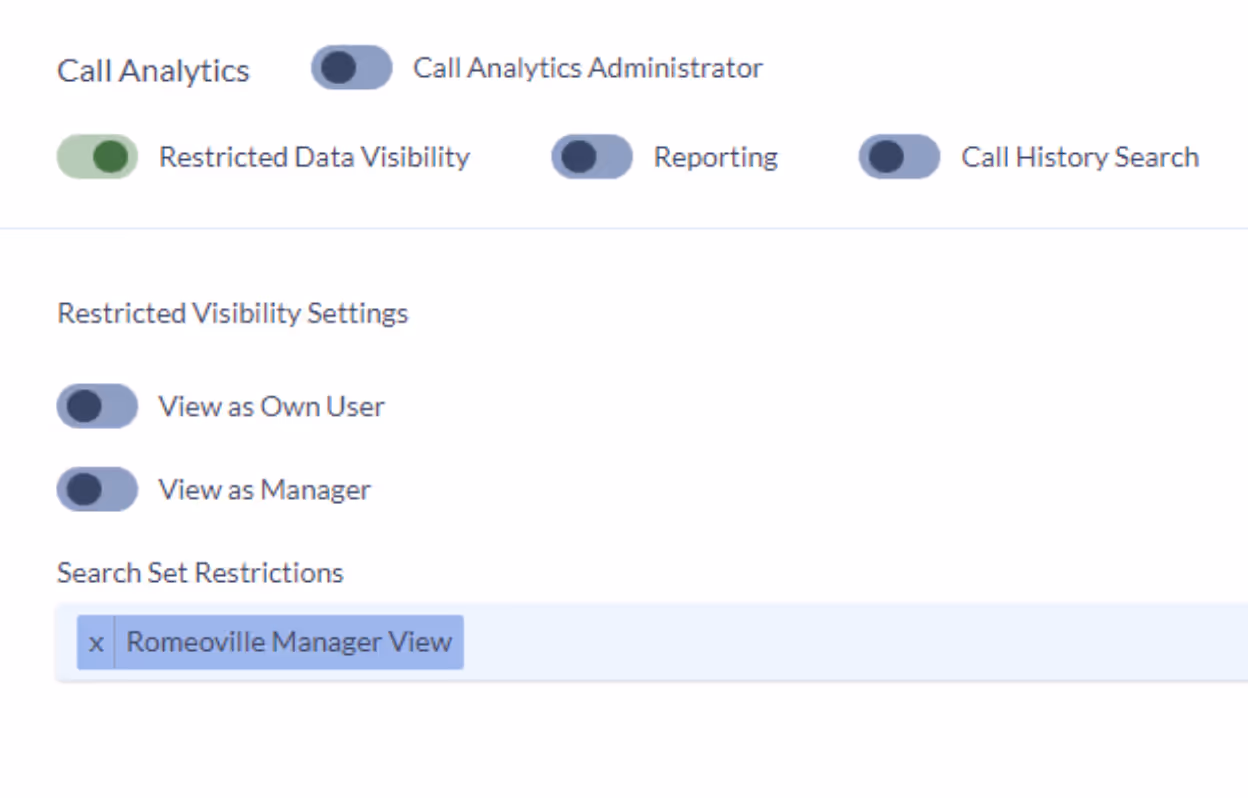
Task: Select the Romeoville Manager View tag
Action: pos(290,642)
